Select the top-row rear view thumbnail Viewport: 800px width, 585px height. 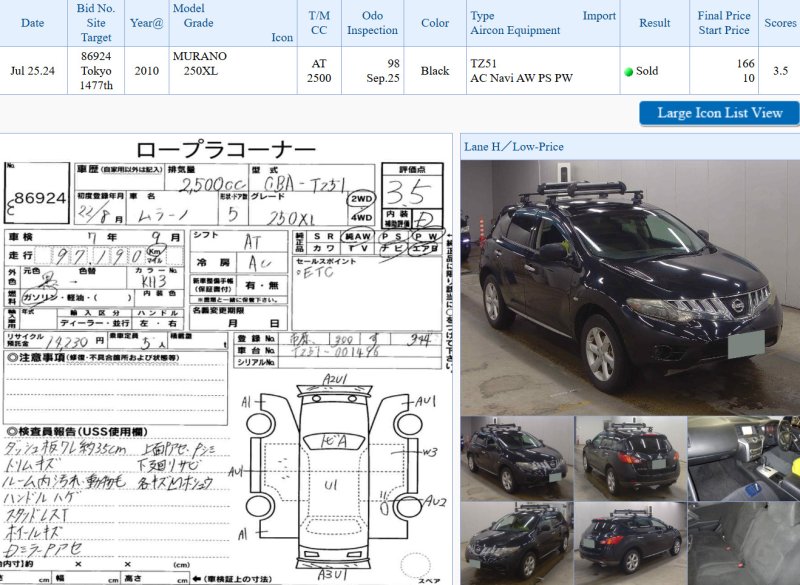coord(630,458)
